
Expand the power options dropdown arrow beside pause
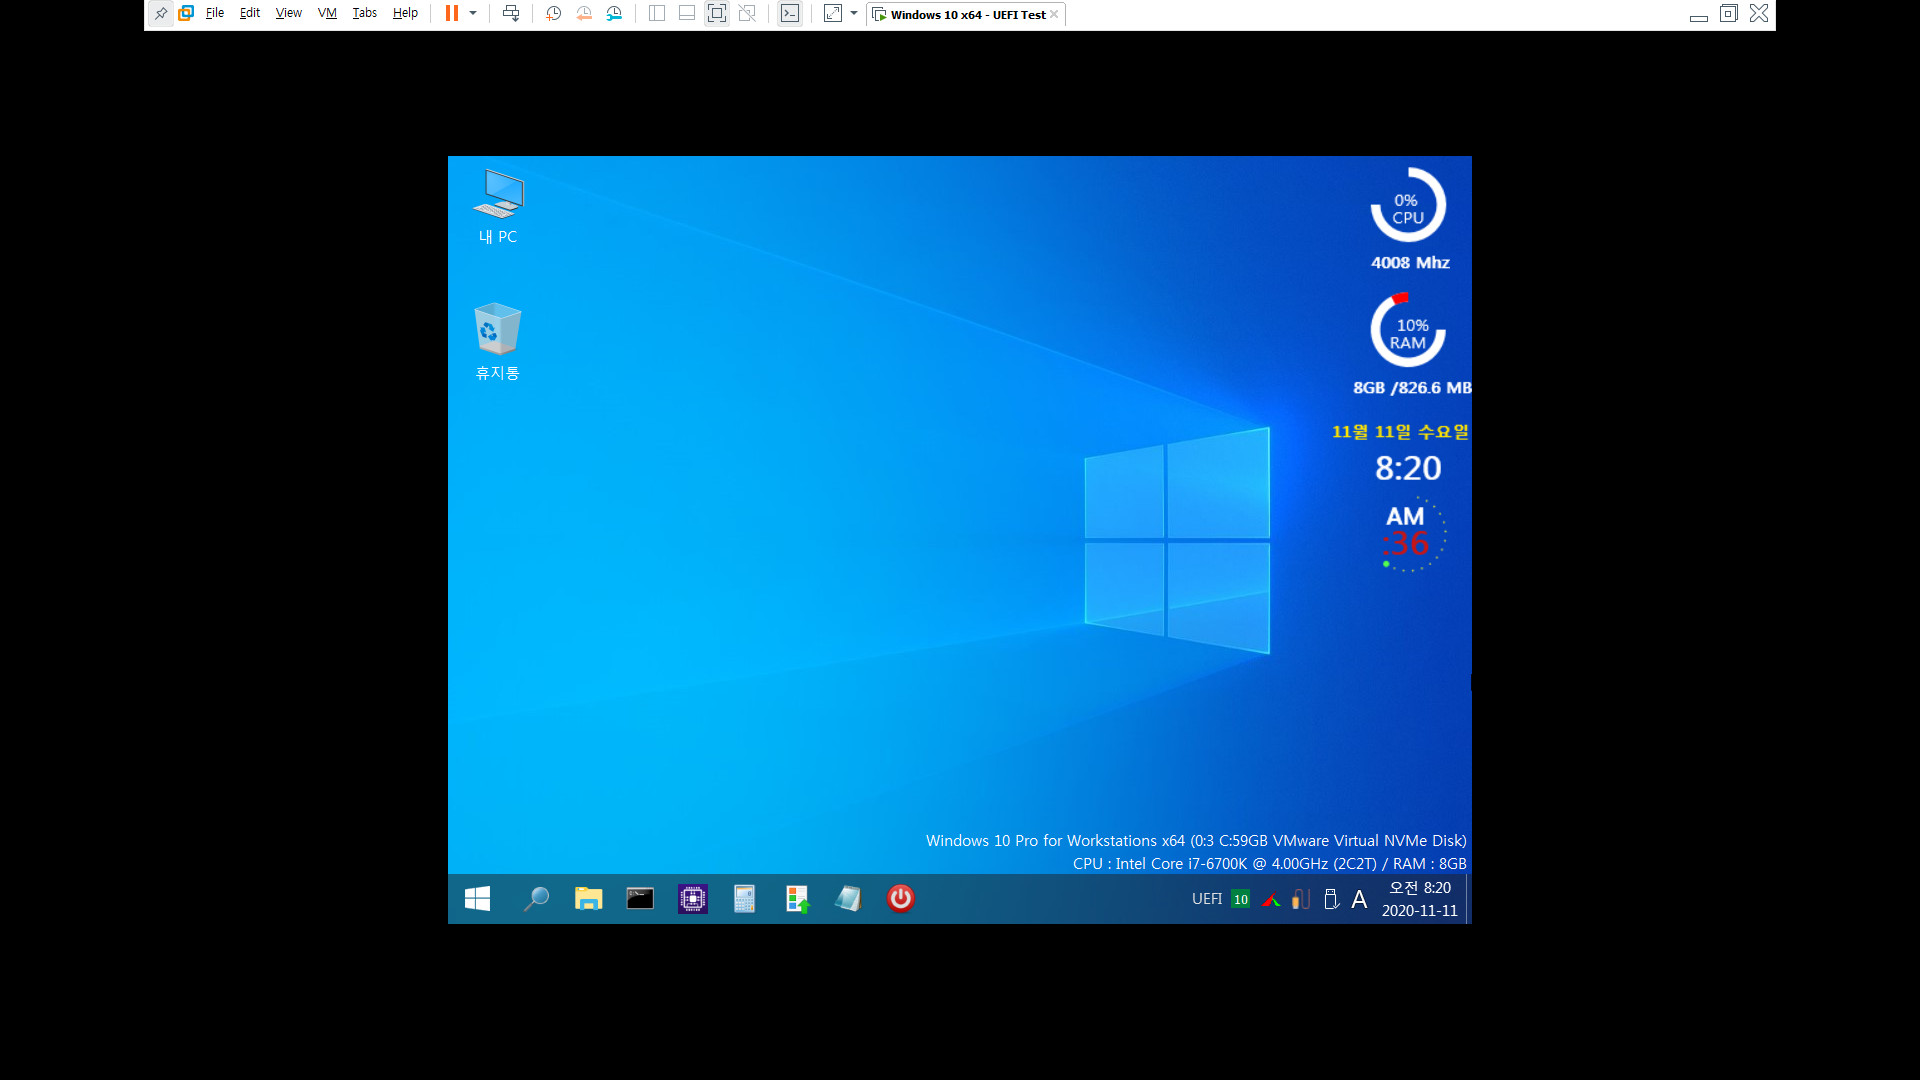click(473, 14)
